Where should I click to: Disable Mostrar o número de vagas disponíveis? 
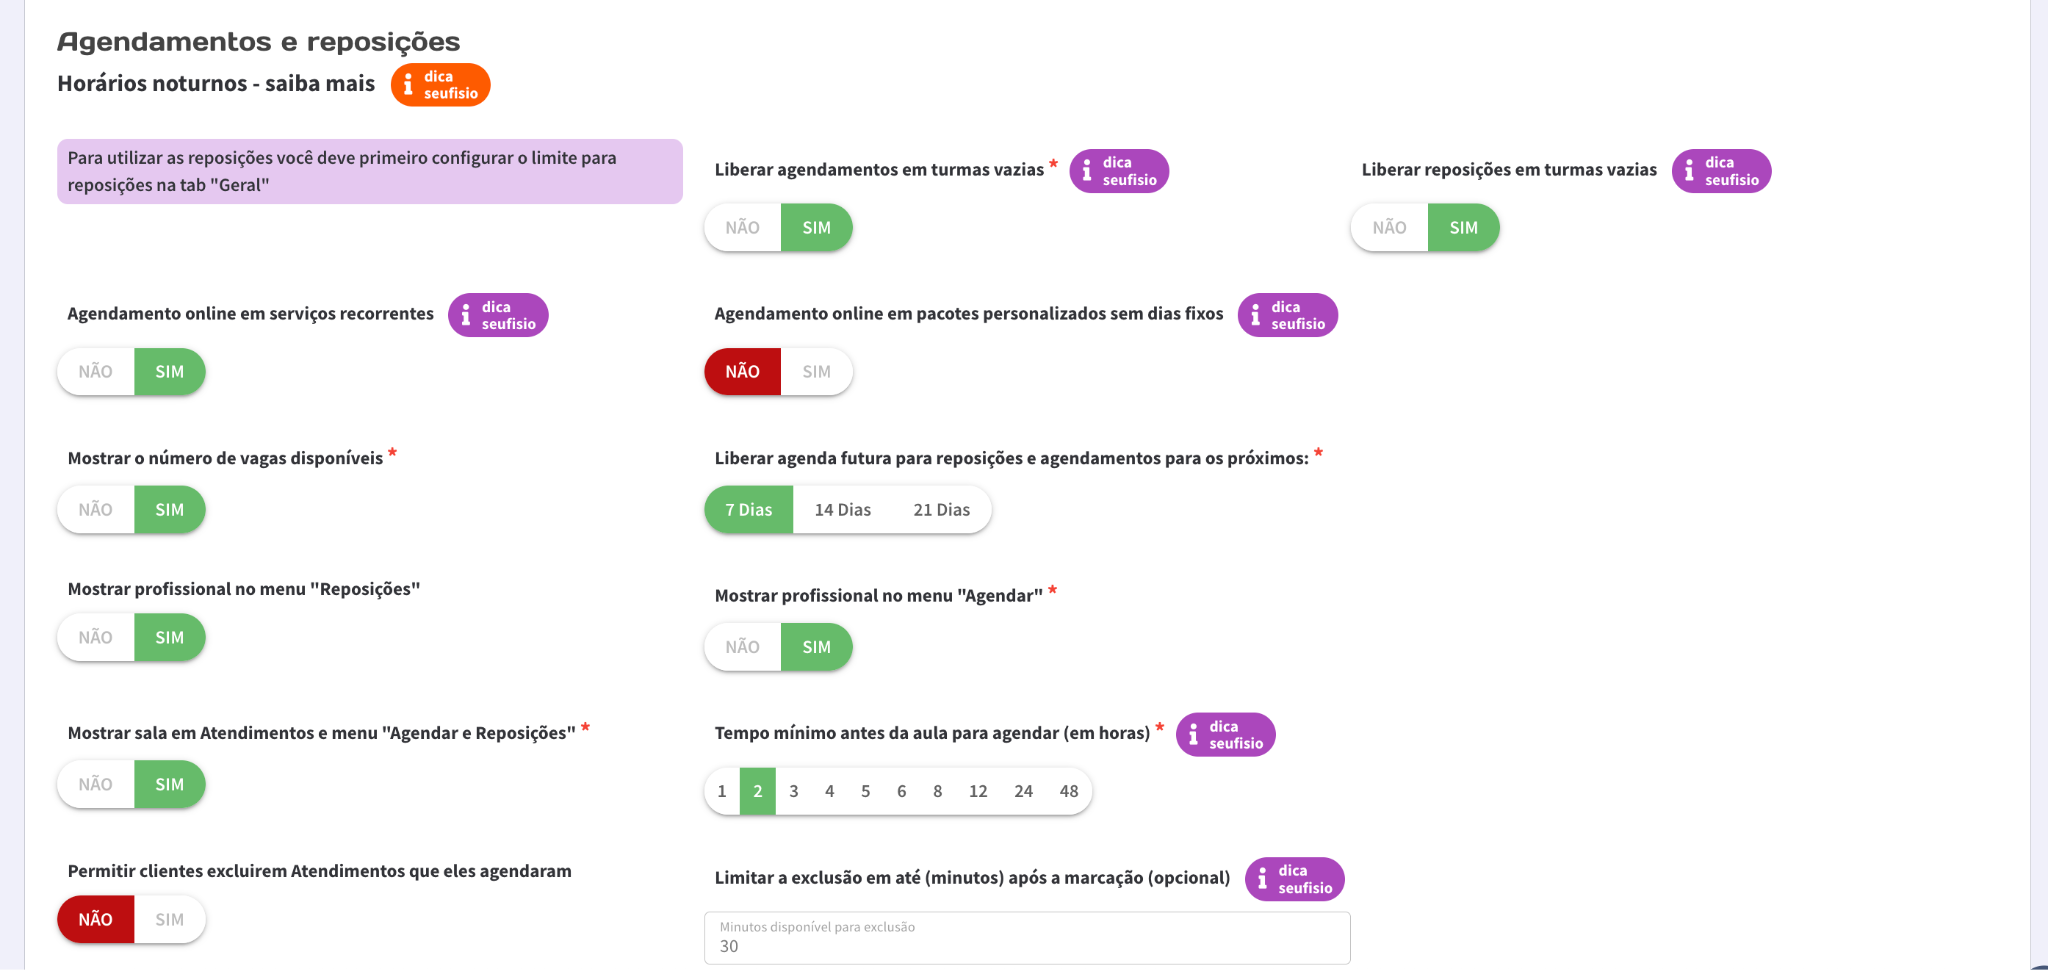[96, 510]
